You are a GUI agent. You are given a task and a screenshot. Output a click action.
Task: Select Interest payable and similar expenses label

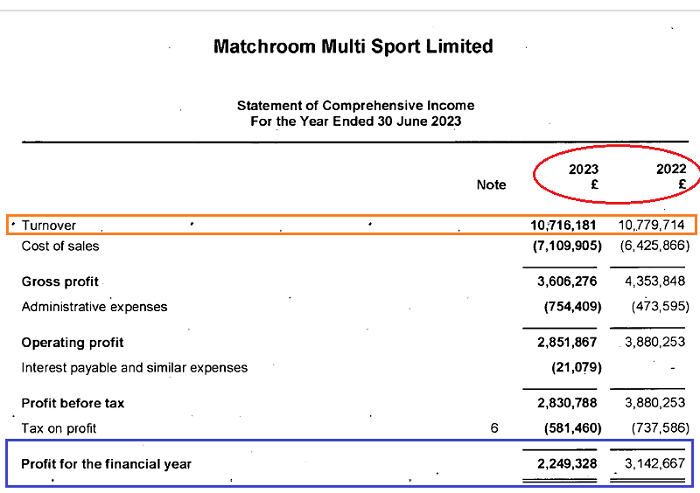coord(134,368)
